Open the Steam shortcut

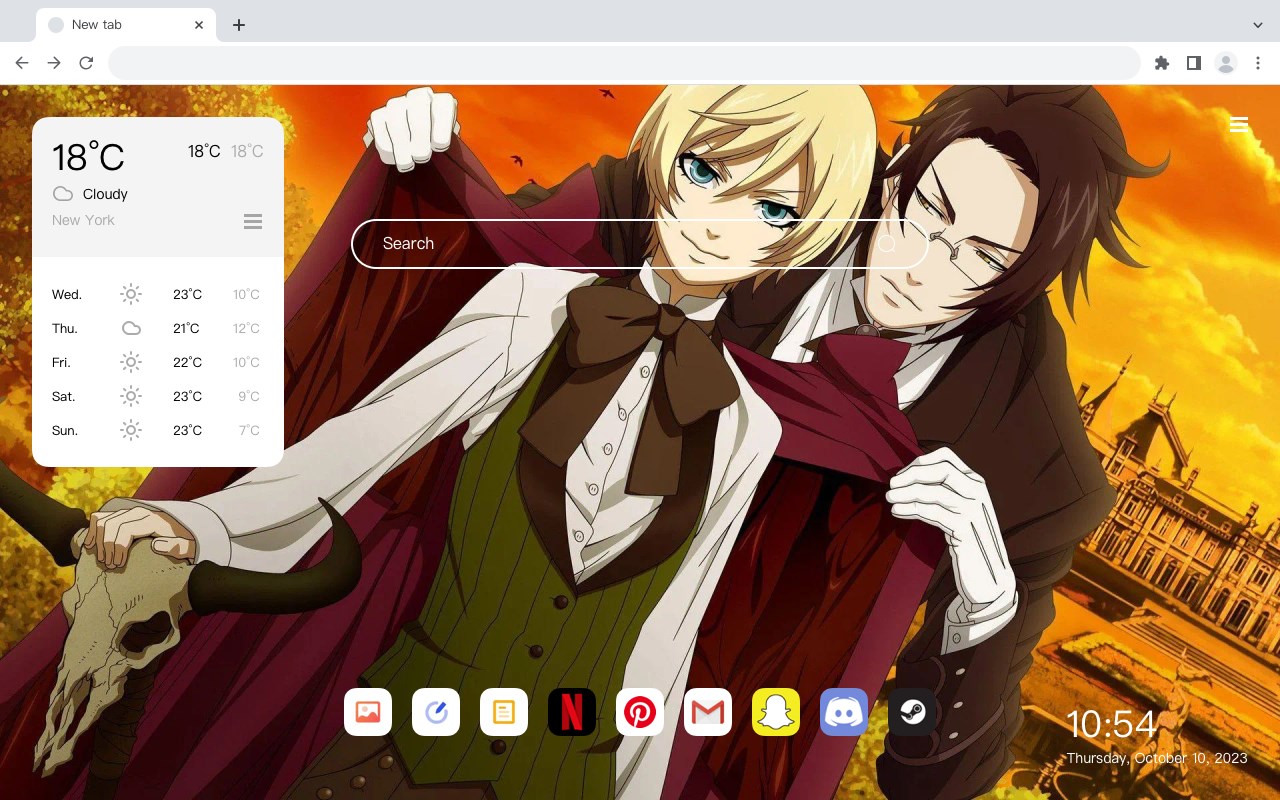click(x=912, y=712)
